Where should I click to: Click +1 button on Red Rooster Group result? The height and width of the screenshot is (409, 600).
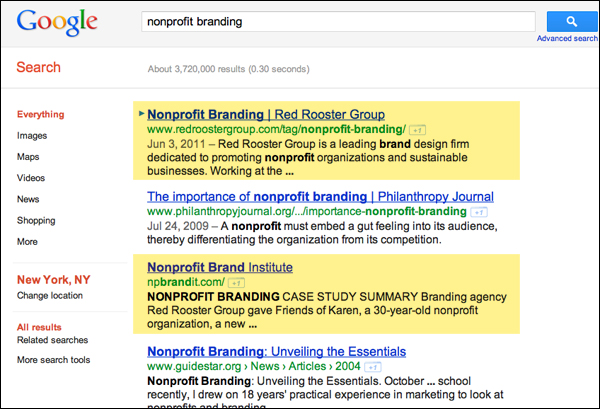[417, 130]
